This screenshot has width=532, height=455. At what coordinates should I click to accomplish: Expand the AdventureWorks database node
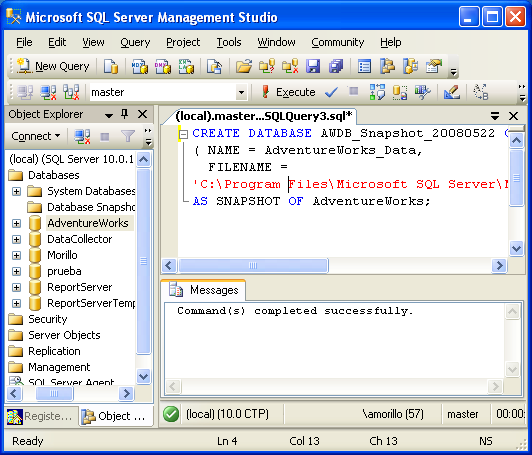[x=16, y=223]
